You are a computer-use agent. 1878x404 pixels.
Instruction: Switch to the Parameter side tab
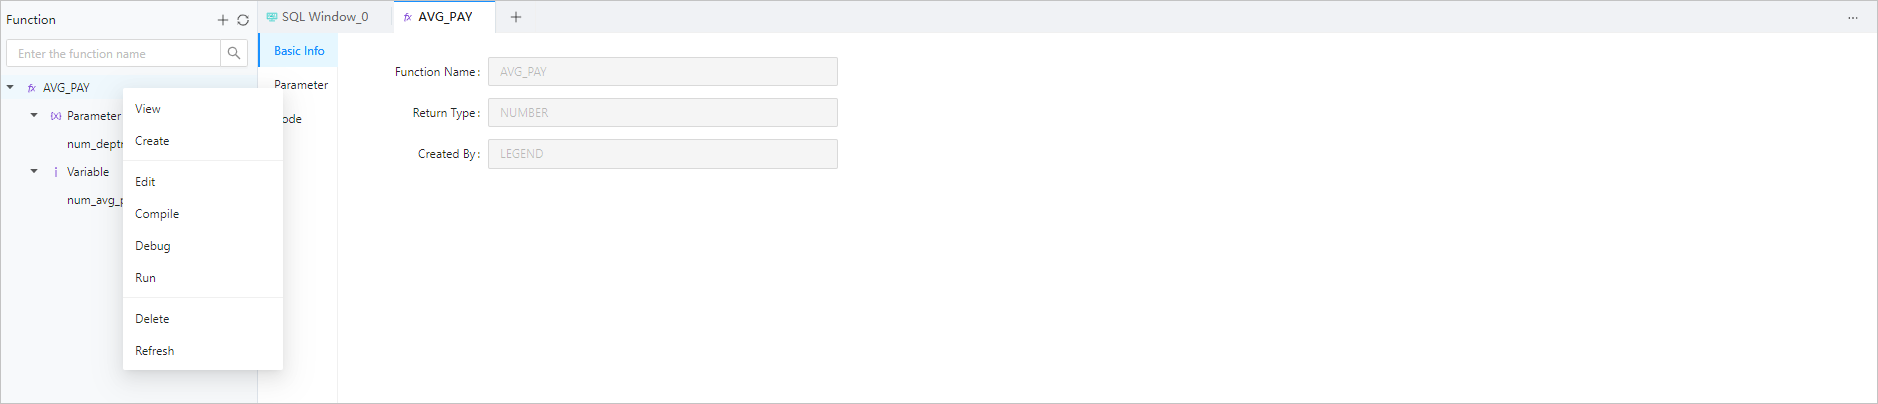(x=301, y=85)
